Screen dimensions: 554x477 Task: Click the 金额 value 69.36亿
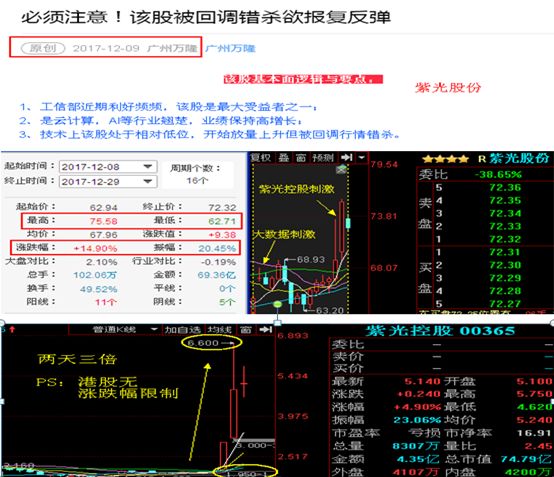217,275
